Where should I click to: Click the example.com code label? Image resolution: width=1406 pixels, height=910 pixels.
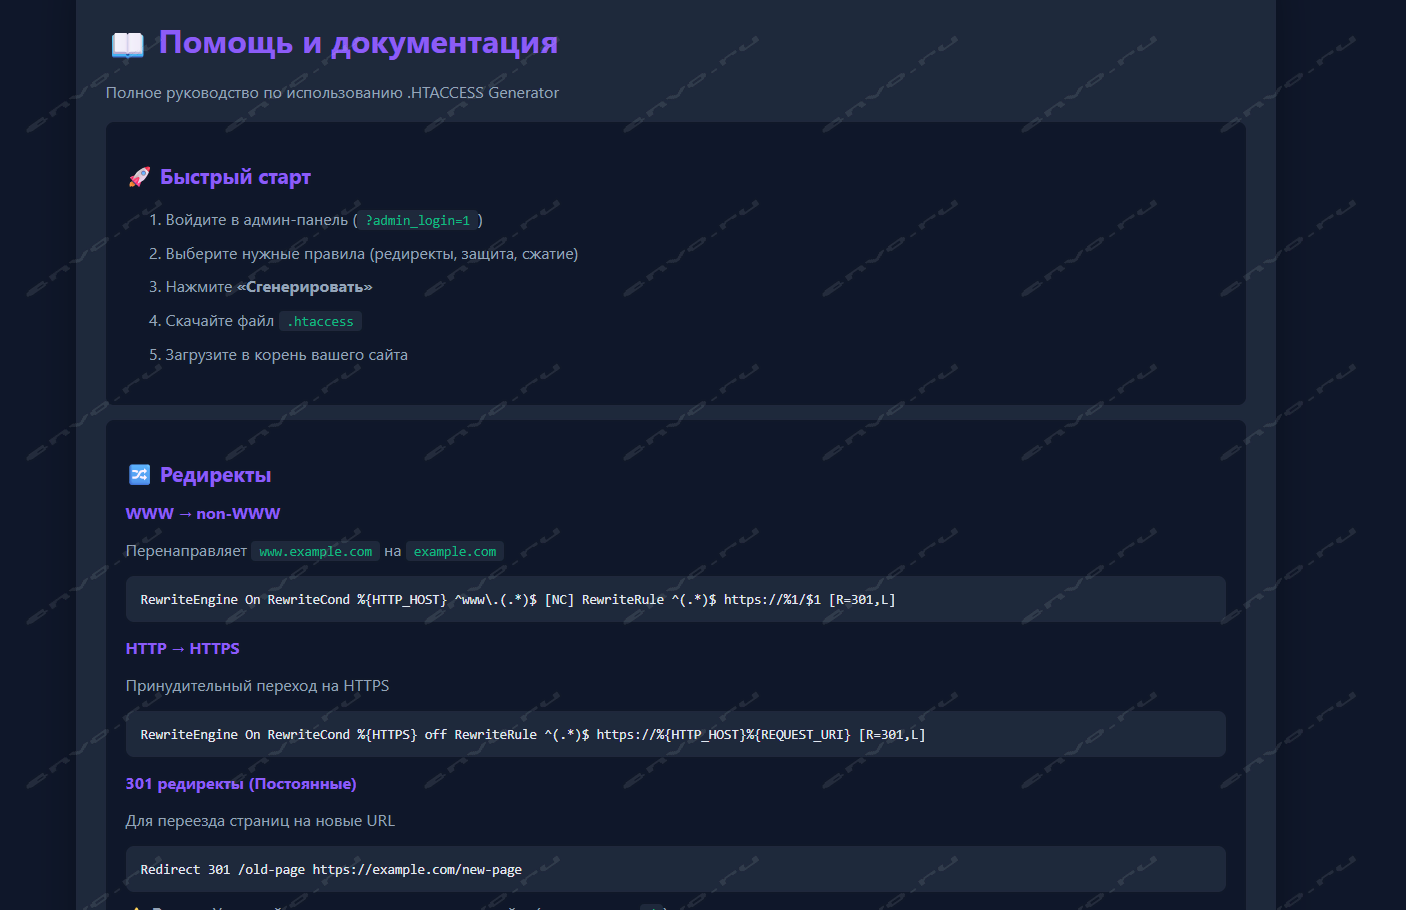click(x=455, y=552)
